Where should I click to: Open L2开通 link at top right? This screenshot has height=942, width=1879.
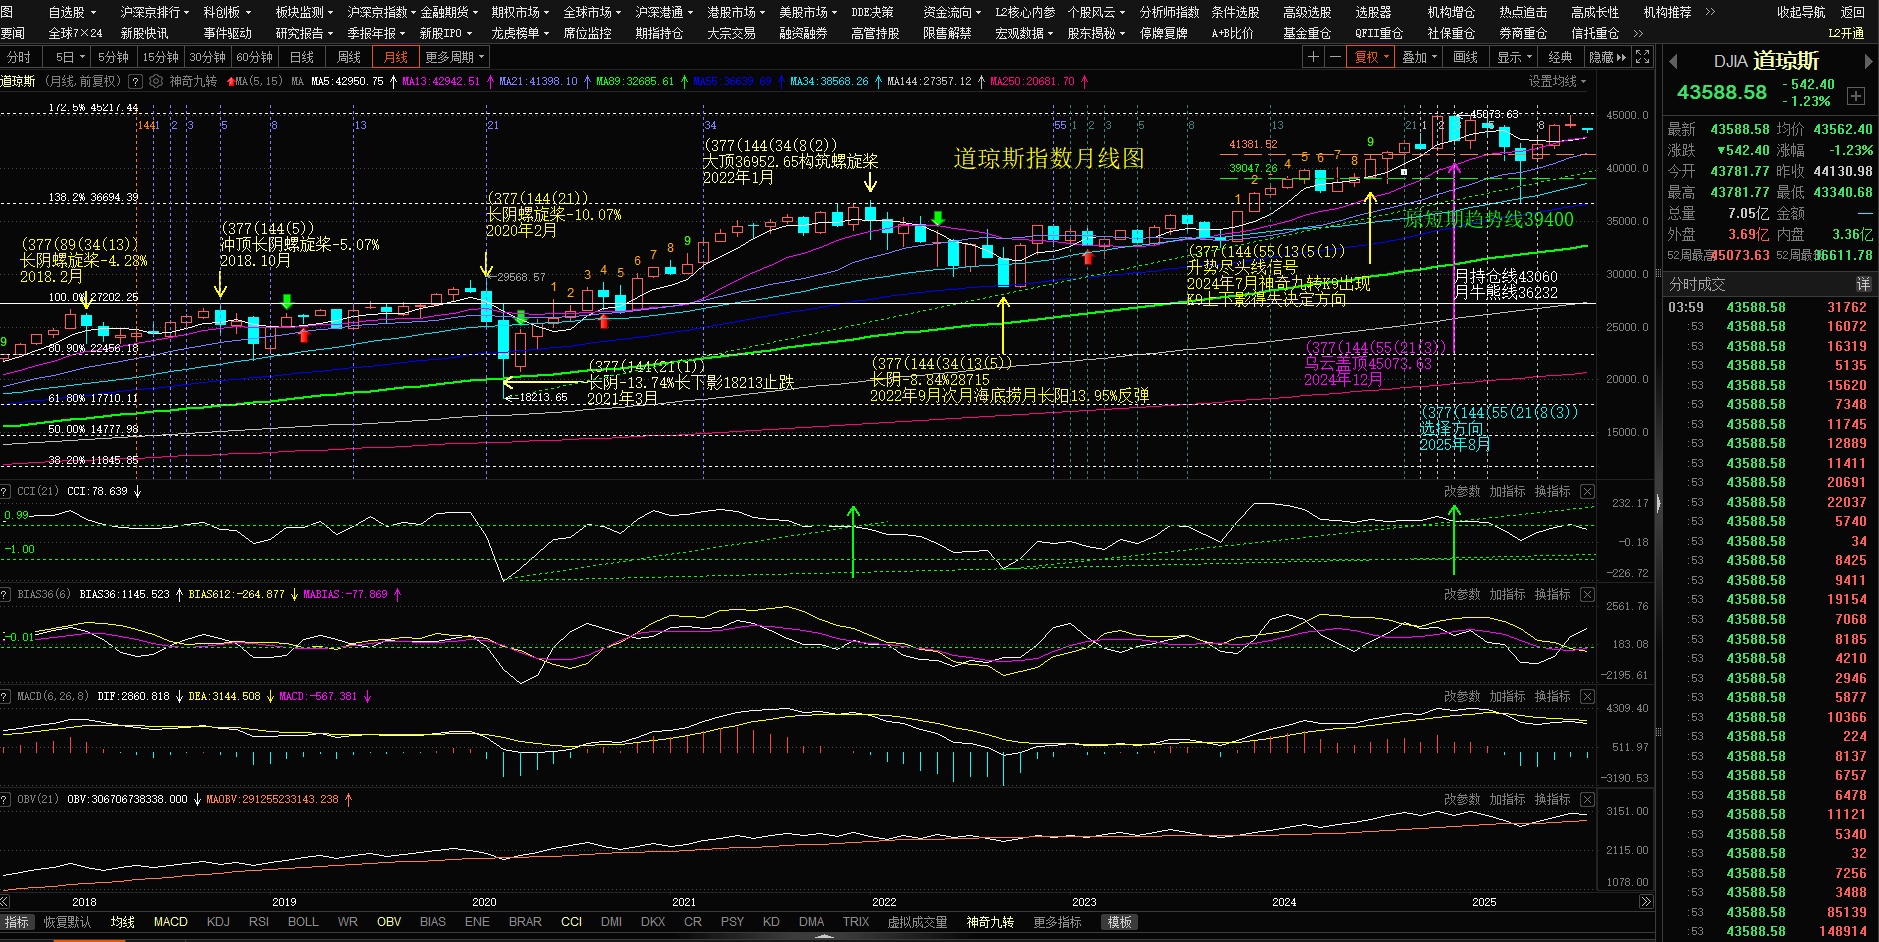click(x=1846, y=33)
